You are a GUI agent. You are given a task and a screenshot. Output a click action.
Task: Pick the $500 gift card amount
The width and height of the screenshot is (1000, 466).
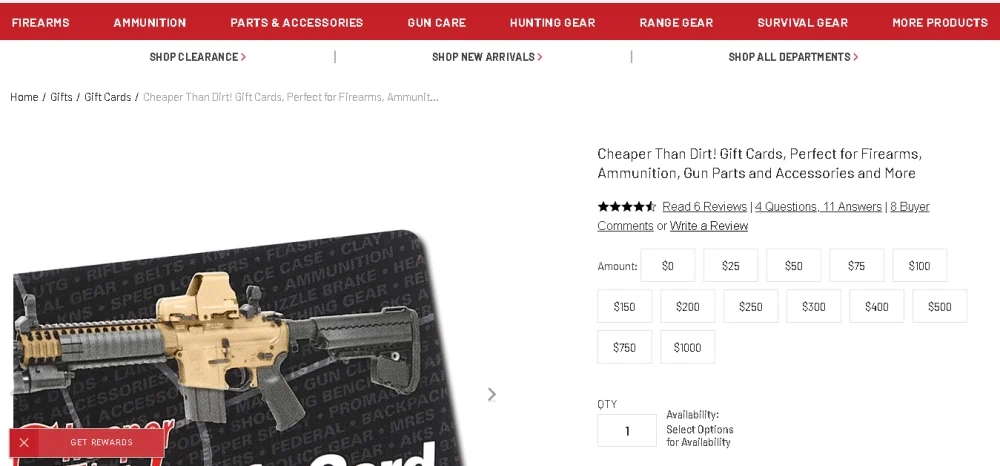pyautogui.click(x=939, y=307)
